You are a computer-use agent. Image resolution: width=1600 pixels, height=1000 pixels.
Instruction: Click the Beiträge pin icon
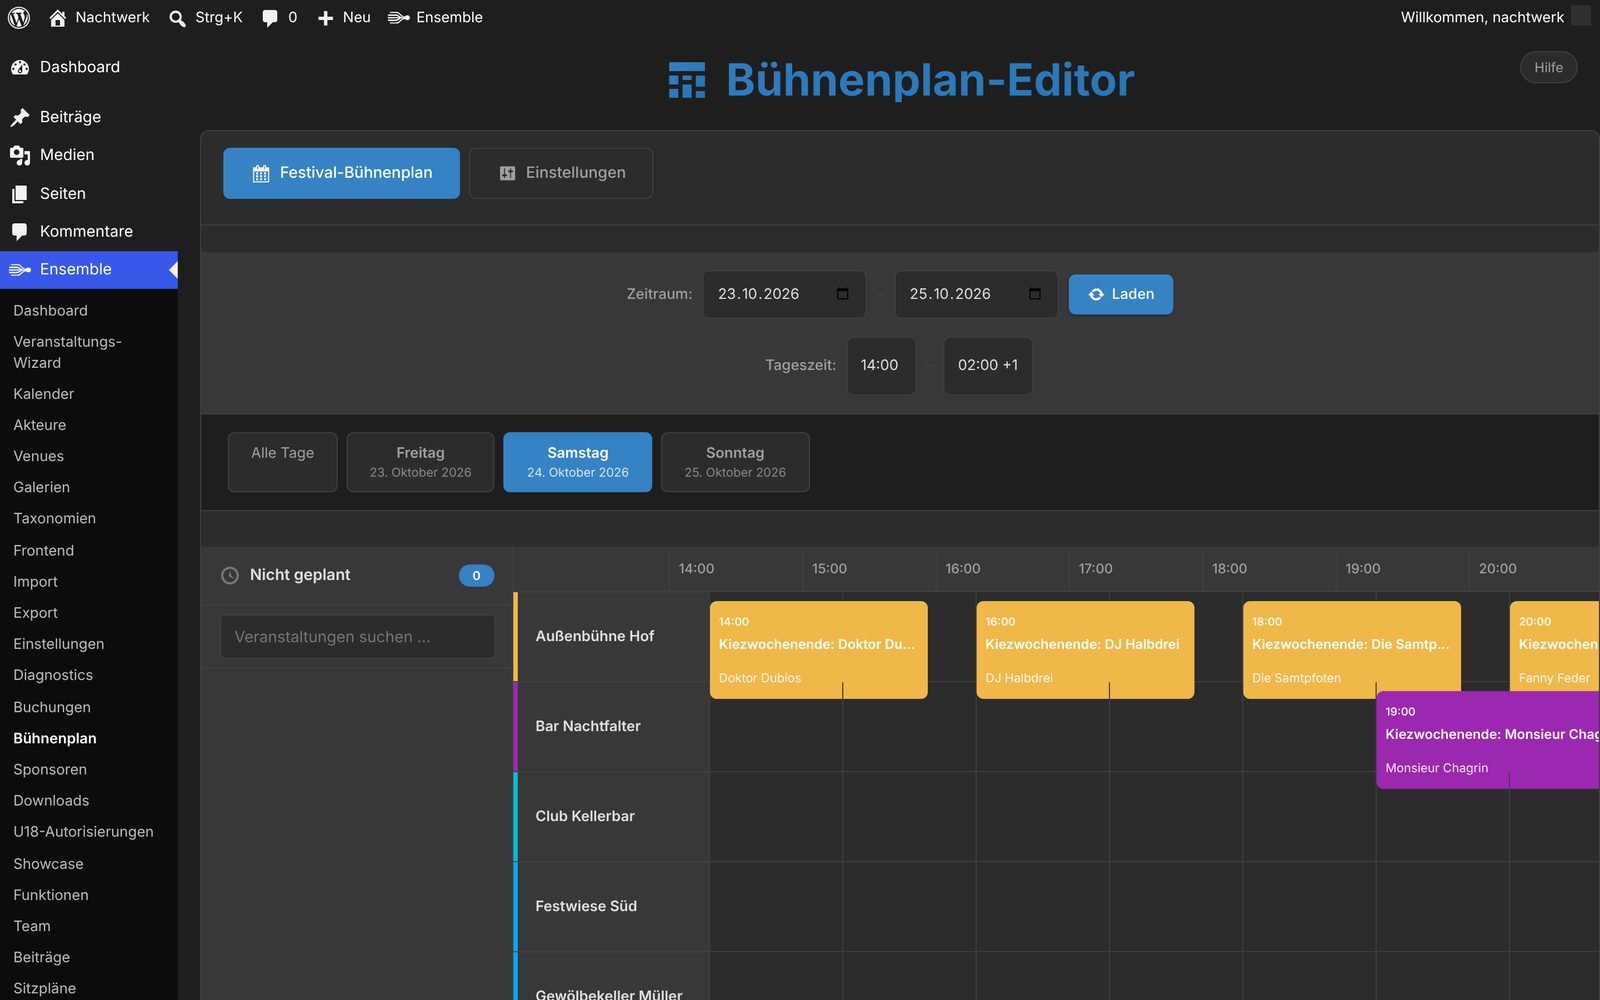click(x=20, y=117)
